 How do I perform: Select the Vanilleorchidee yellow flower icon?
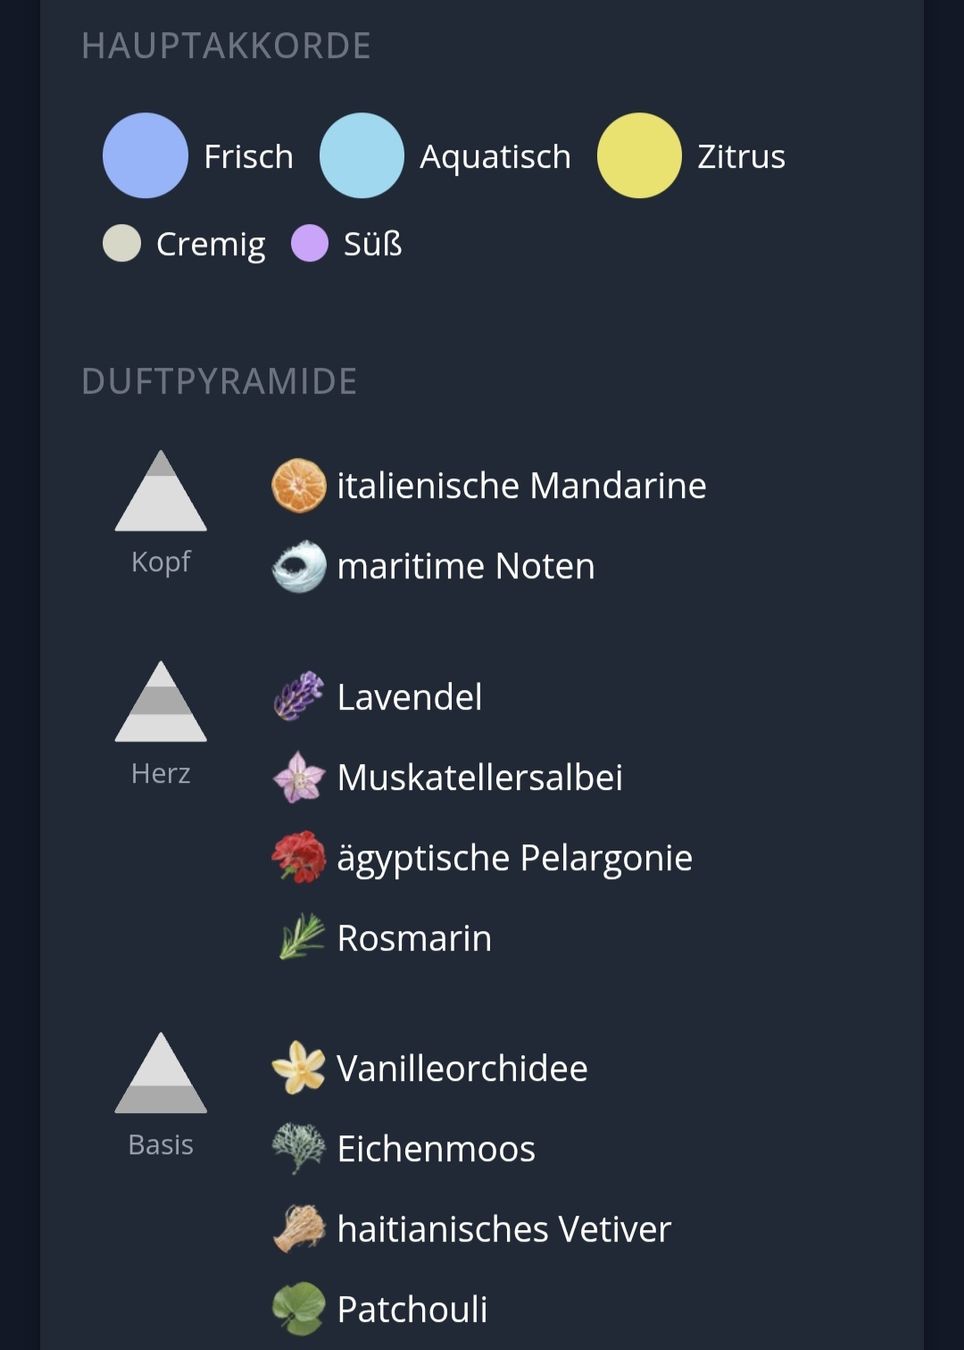click(x=298, y=1067)
